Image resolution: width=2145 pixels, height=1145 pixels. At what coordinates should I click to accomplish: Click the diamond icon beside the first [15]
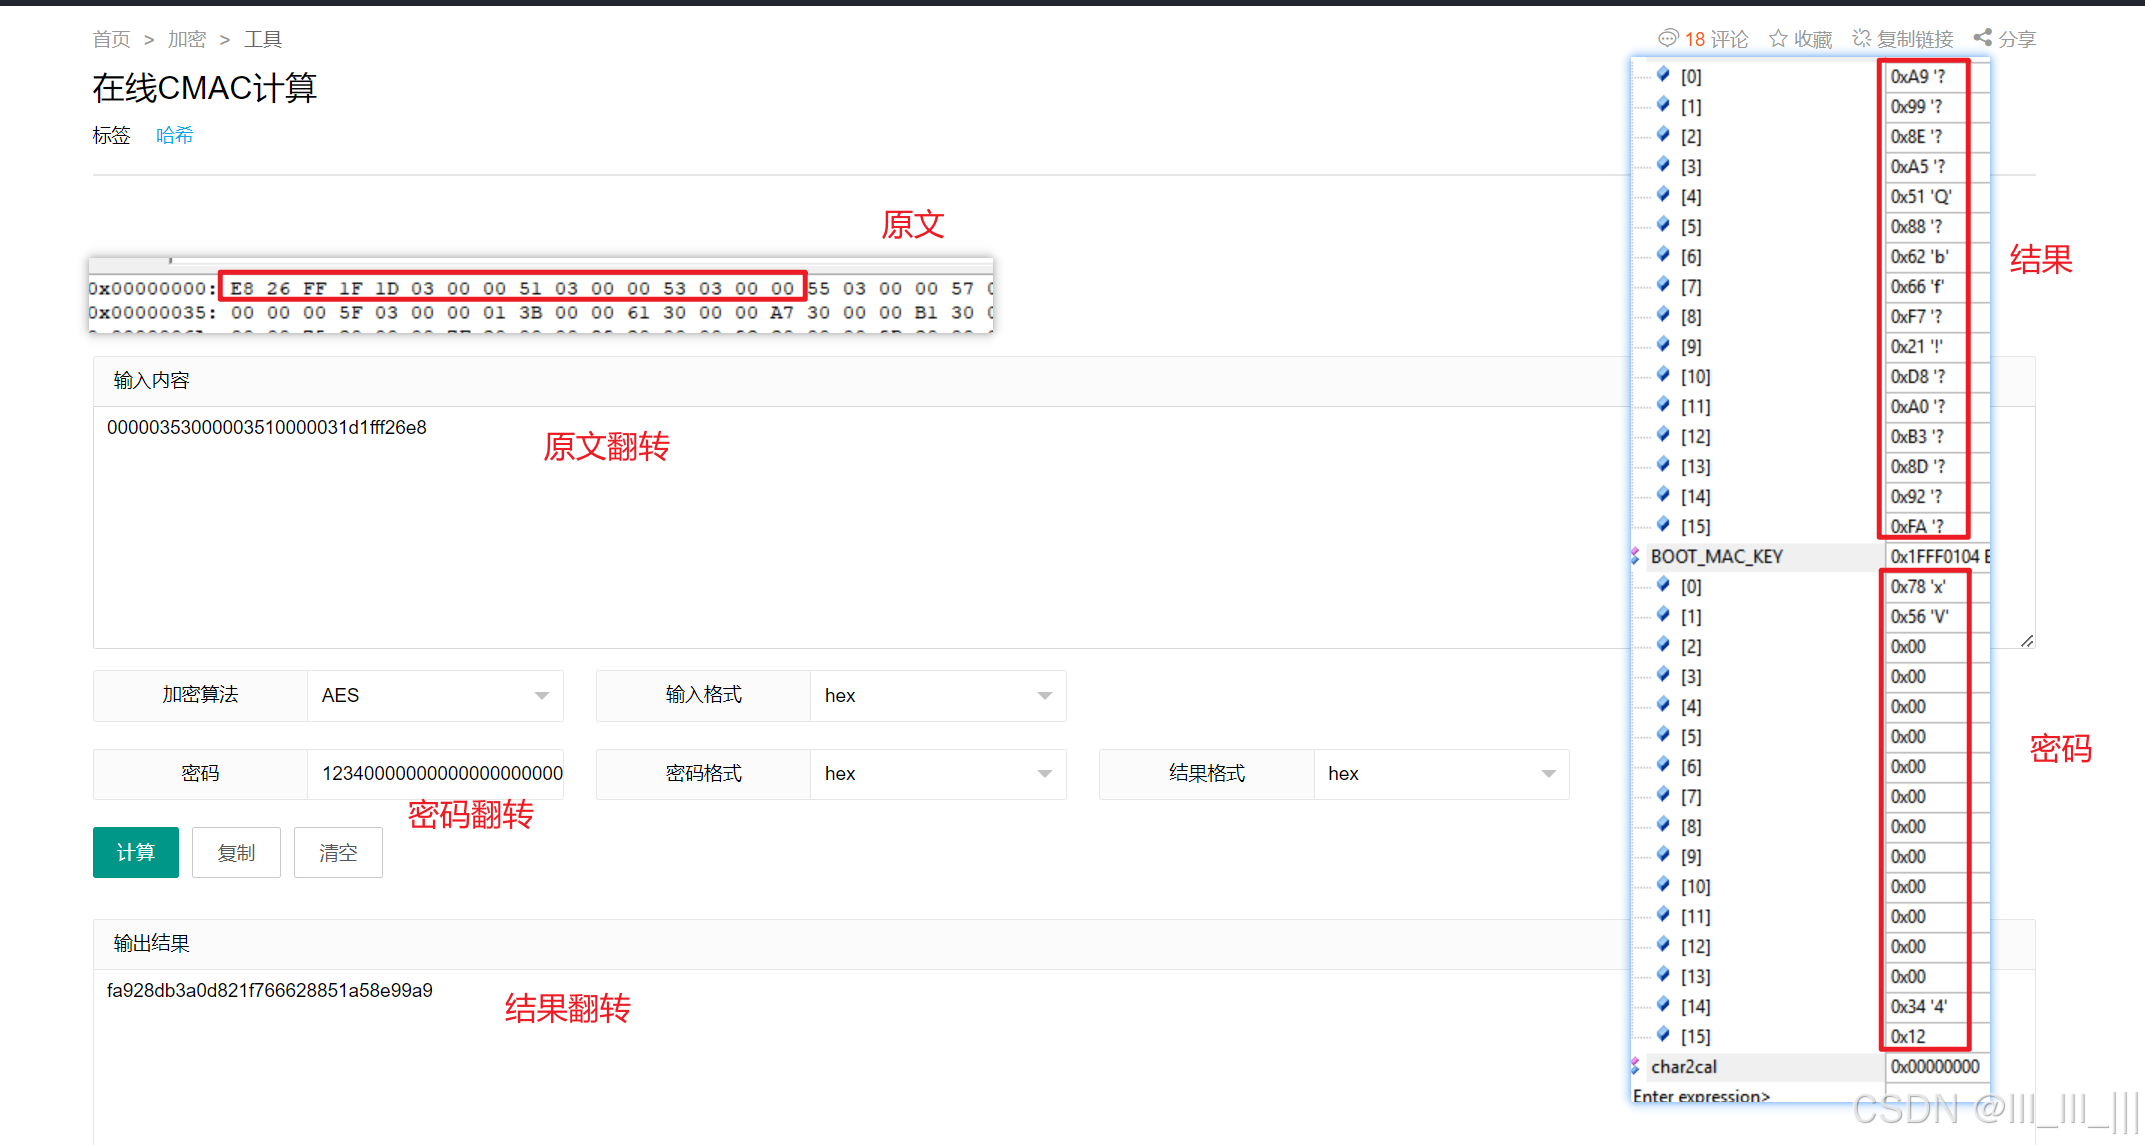click(x=1663, y=525)
